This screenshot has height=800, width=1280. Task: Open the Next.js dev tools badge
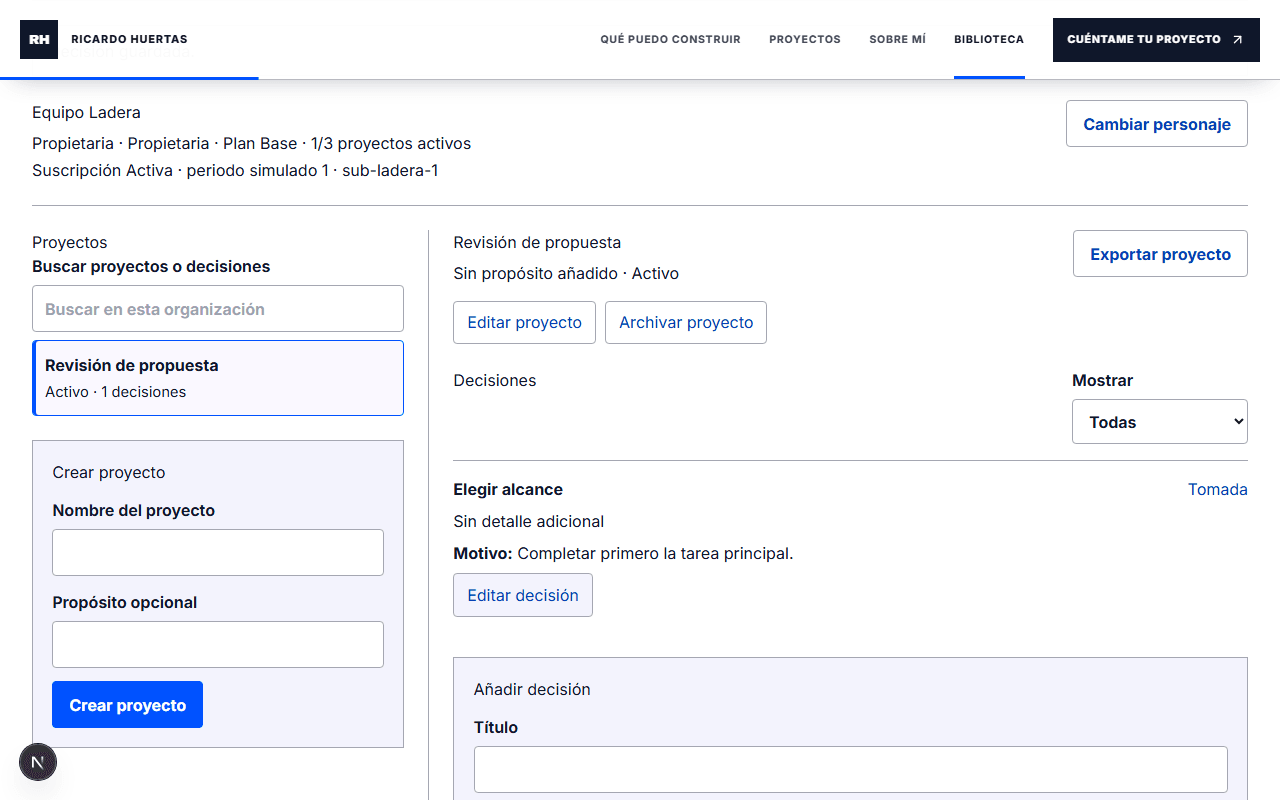click(x=38, y=763)
